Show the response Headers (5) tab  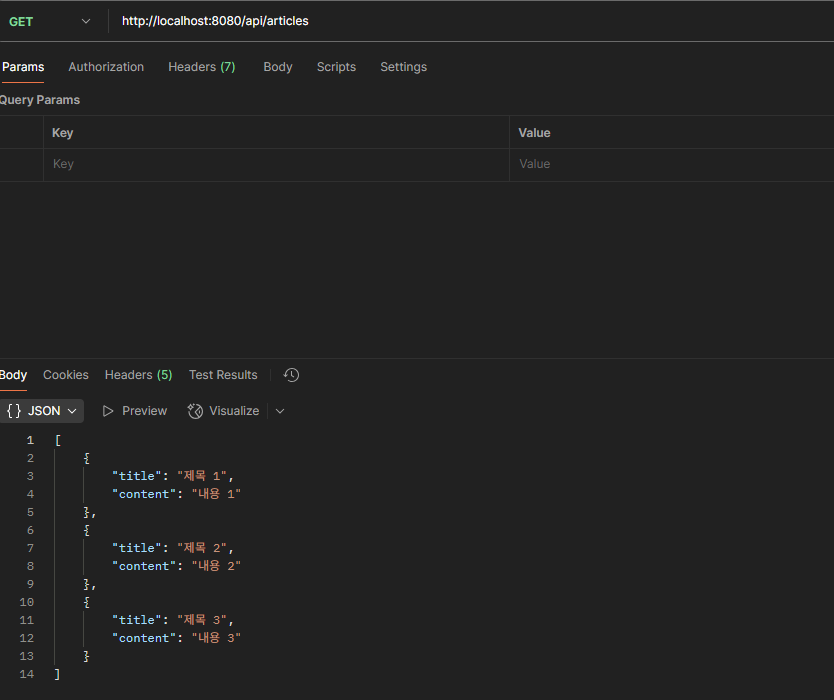point(138,375)
